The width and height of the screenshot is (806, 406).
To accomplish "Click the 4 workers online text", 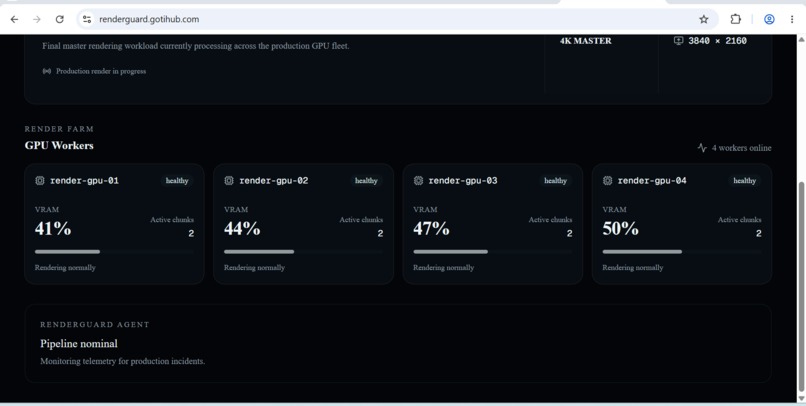I will click(x=741, y=148).
